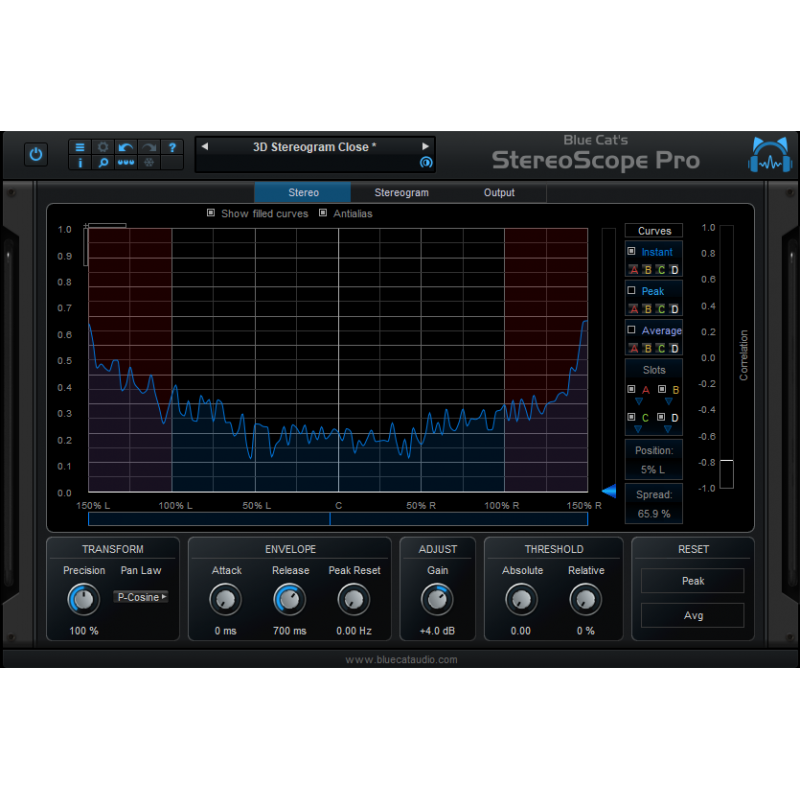Click the redo arrow icon
800x800 pixels.
[x=148, y=146]
